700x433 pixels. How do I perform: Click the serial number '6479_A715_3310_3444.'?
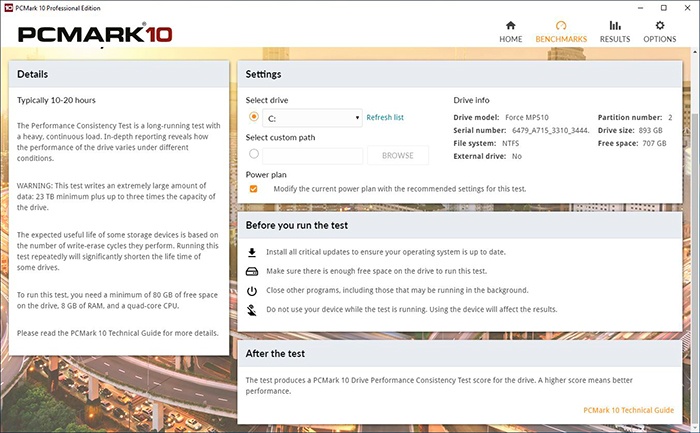(550, 130)
